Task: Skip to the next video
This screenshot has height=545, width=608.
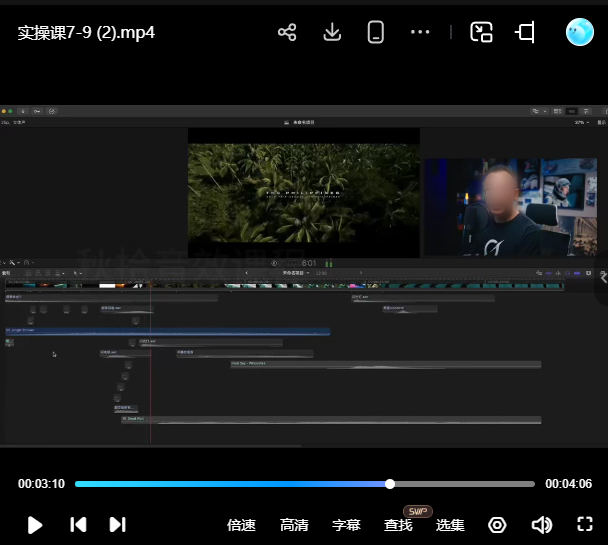Action: [x=117, y=524]
